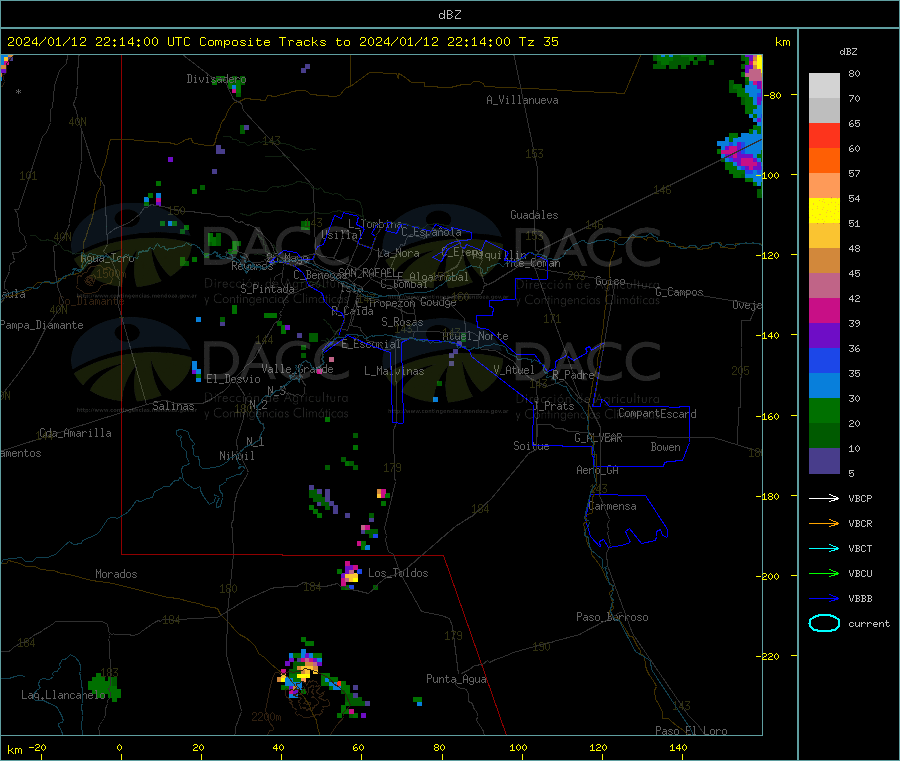
Task: Click the Guadales location label
Action: 534,215
